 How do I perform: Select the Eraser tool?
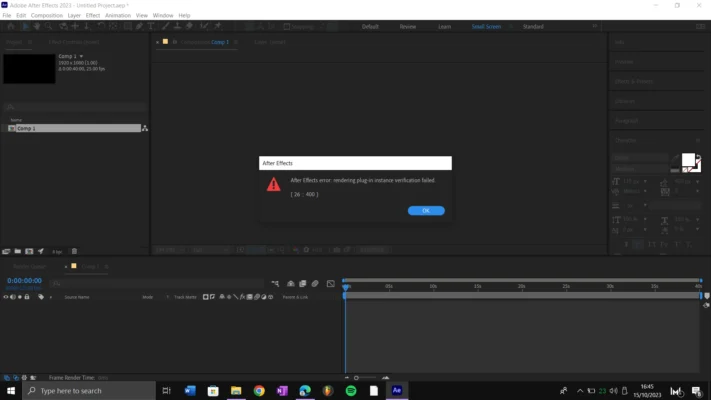(189, 26)
